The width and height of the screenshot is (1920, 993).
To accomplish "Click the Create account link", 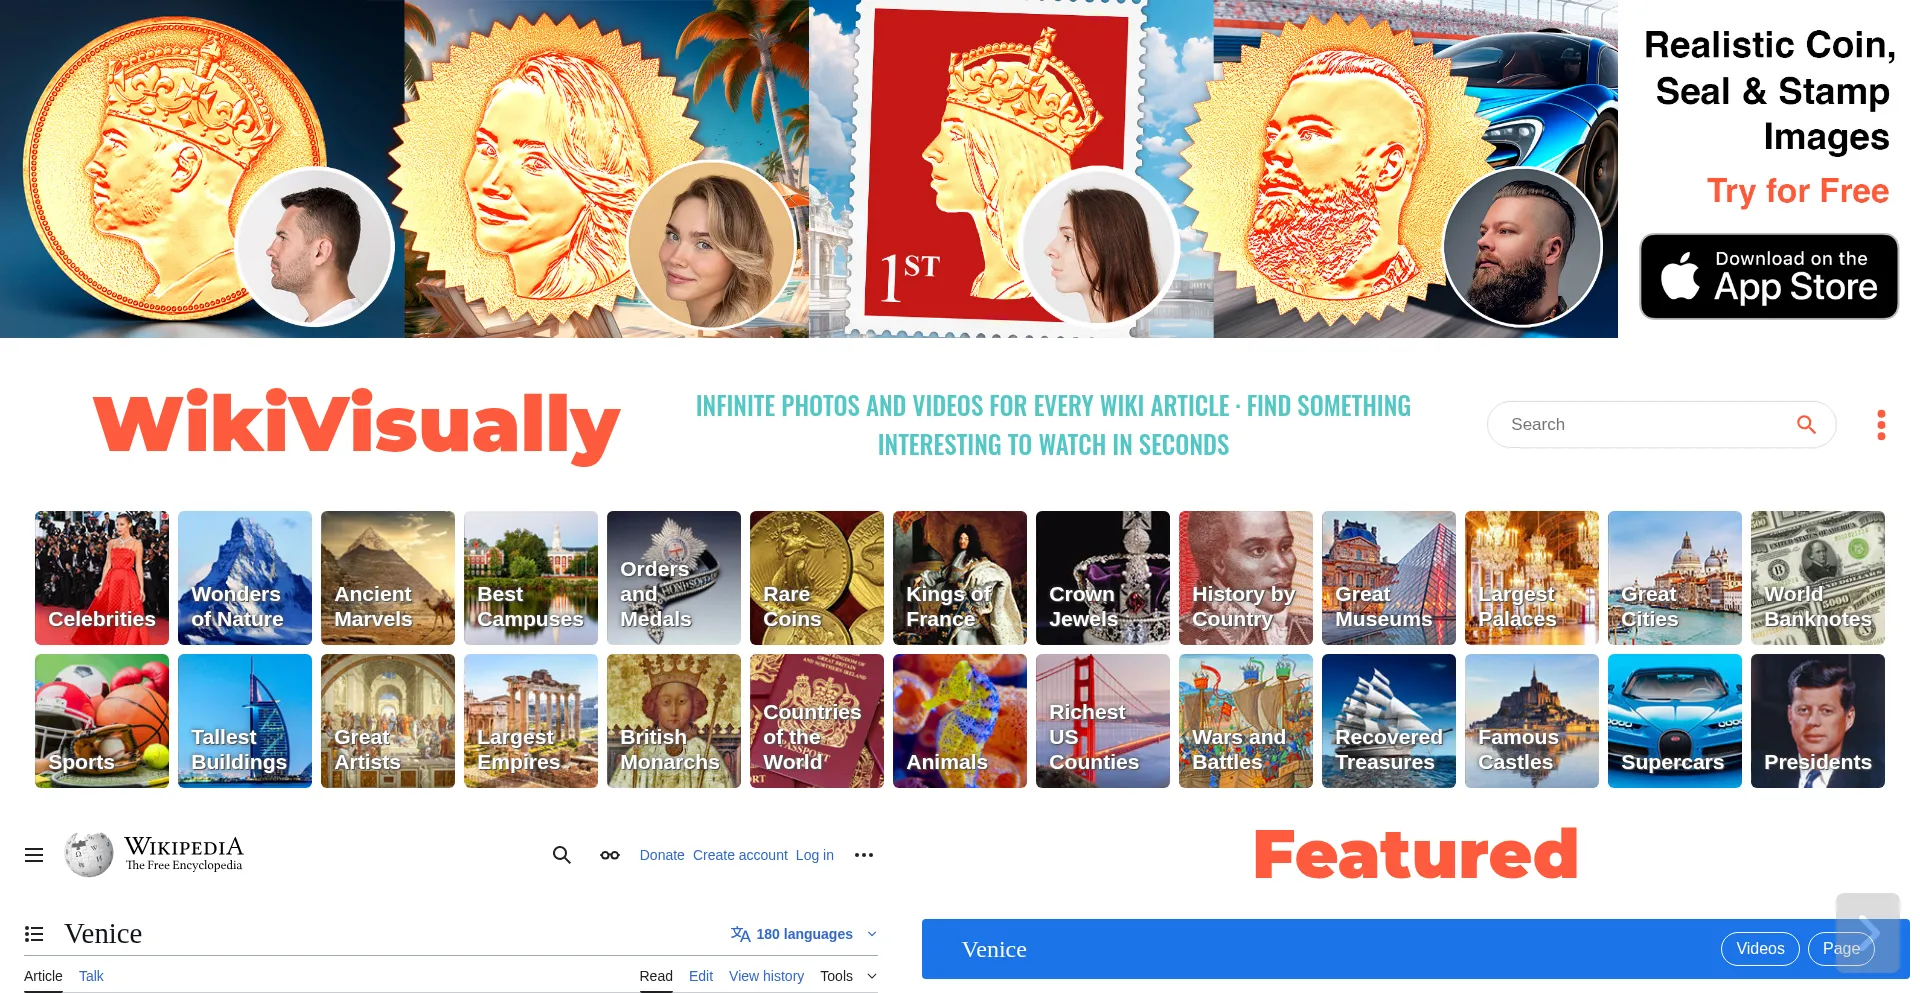I will (740, 855).
